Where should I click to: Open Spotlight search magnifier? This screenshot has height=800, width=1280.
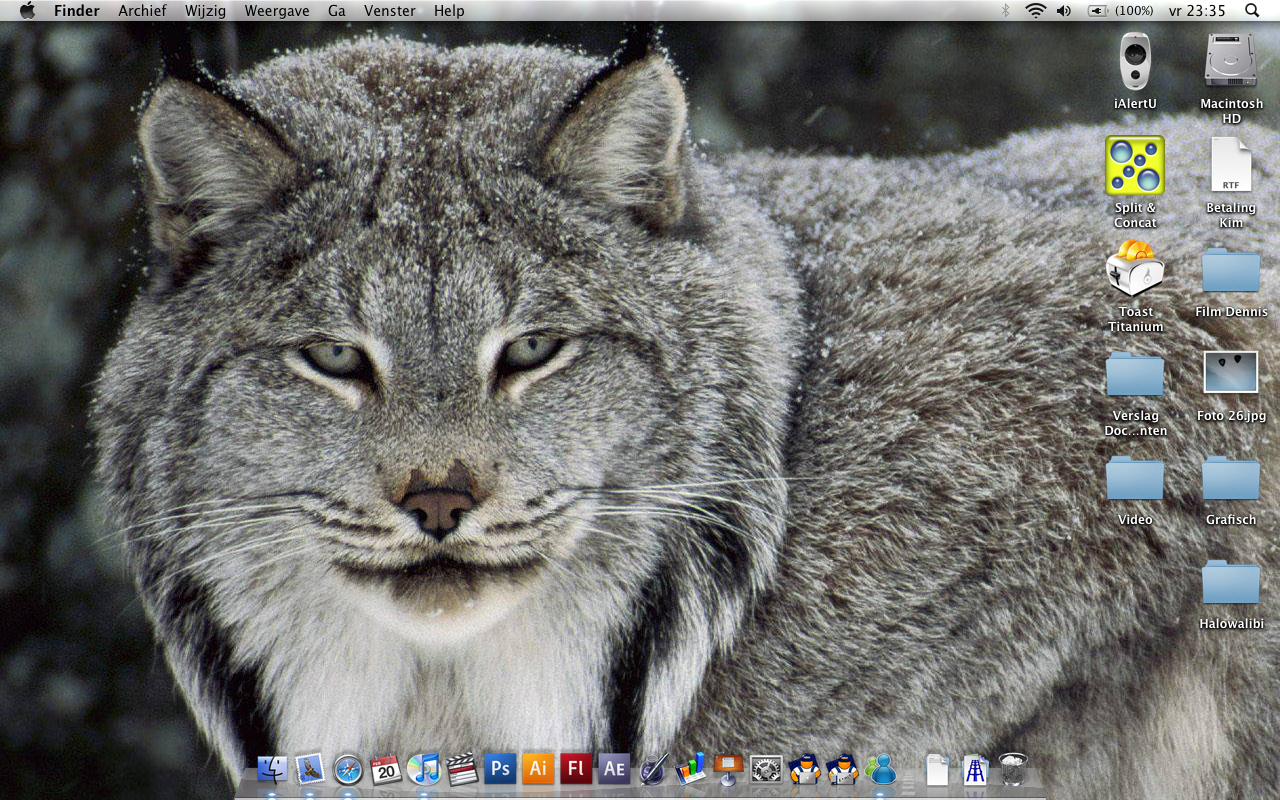[1252, 10]
